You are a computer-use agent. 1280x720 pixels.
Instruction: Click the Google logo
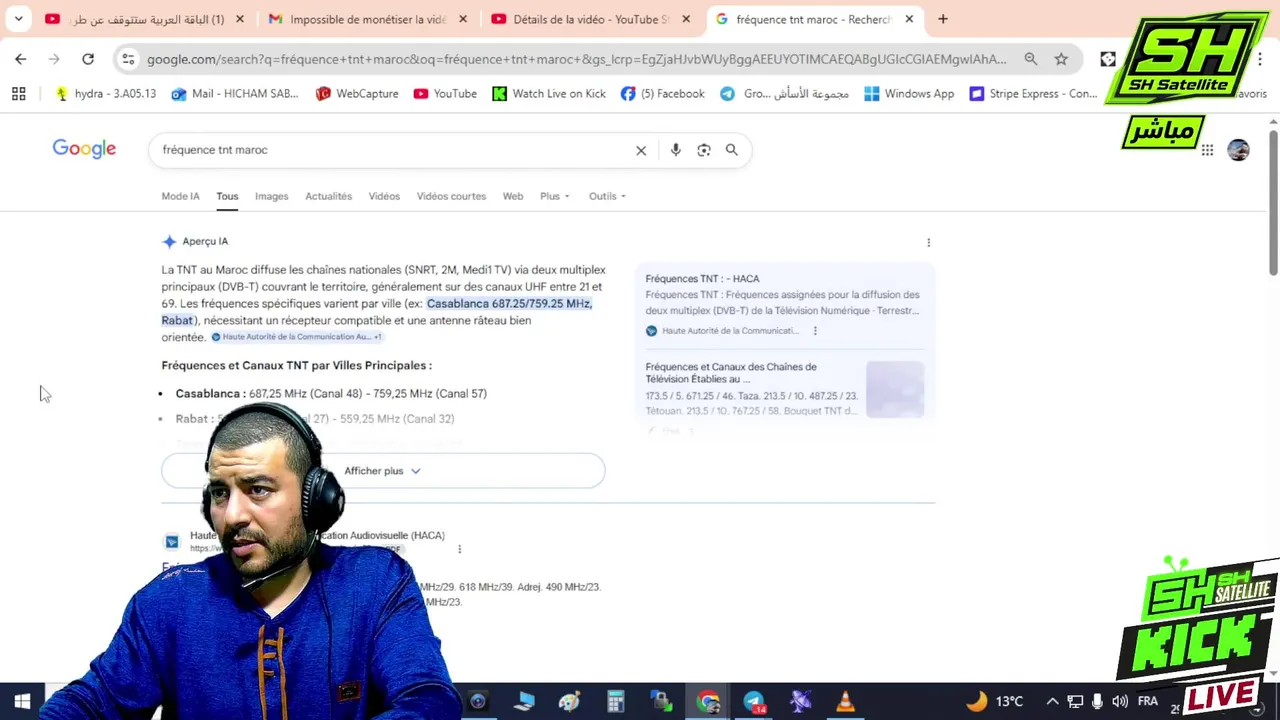coord(84,149)
